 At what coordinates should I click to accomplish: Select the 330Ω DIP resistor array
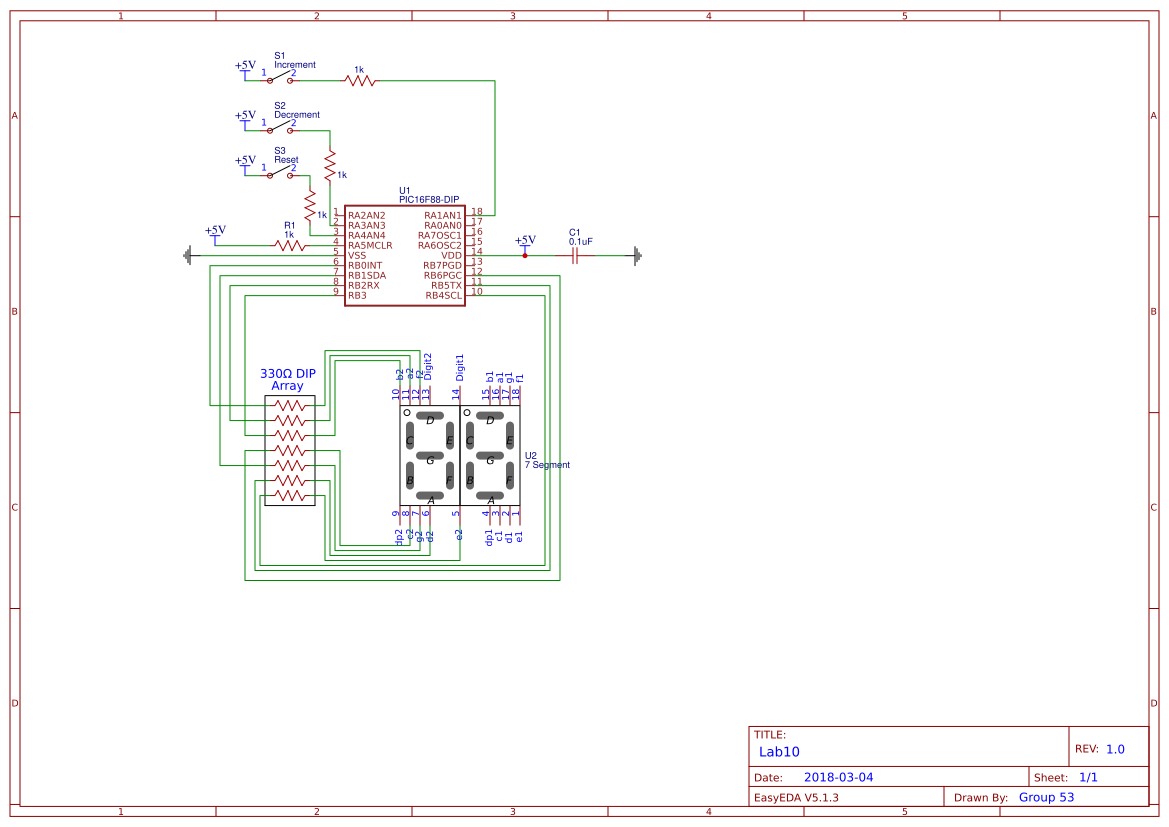point(289,448)
